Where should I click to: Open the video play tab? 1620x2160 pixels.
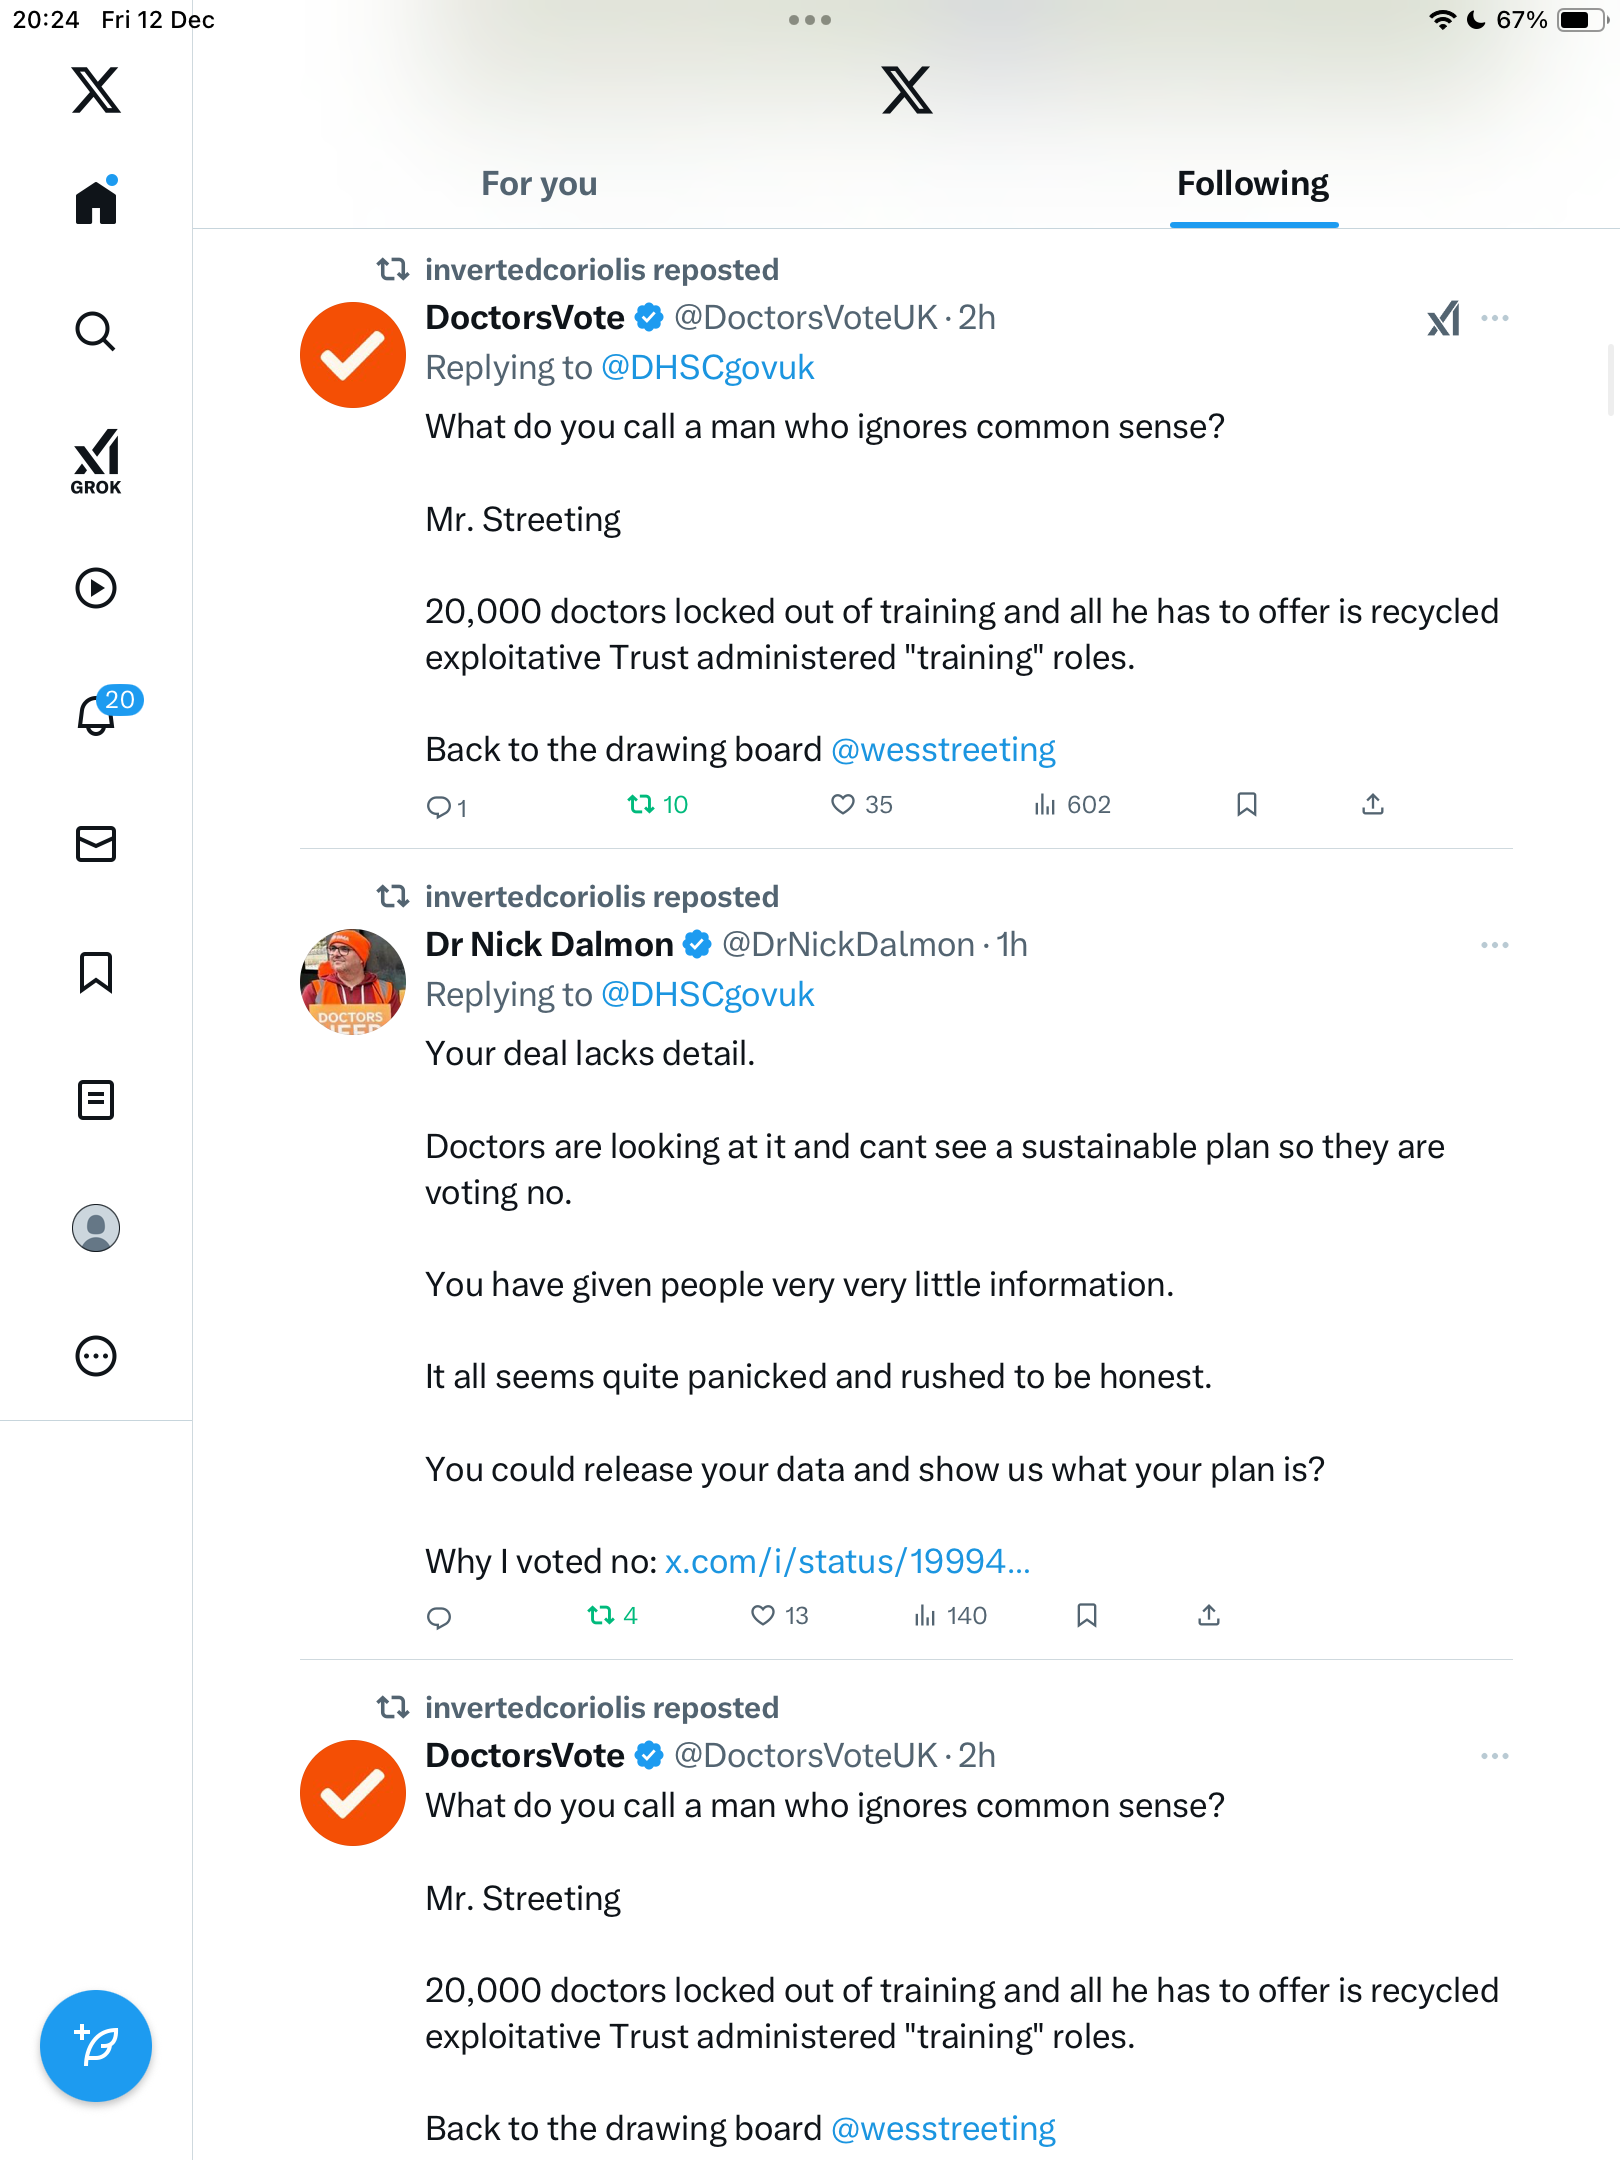(96, 588)
